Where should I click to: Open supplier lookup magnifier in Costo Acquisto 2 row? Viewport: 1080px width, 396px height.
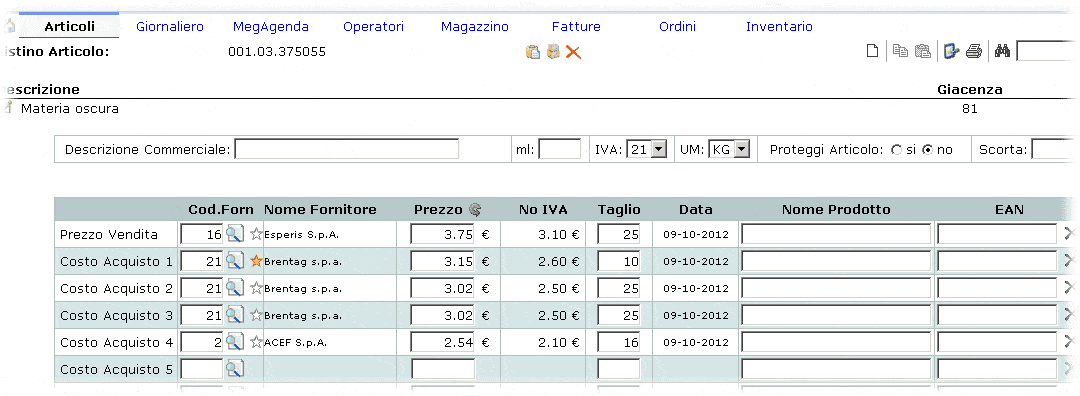coord(235,288)
